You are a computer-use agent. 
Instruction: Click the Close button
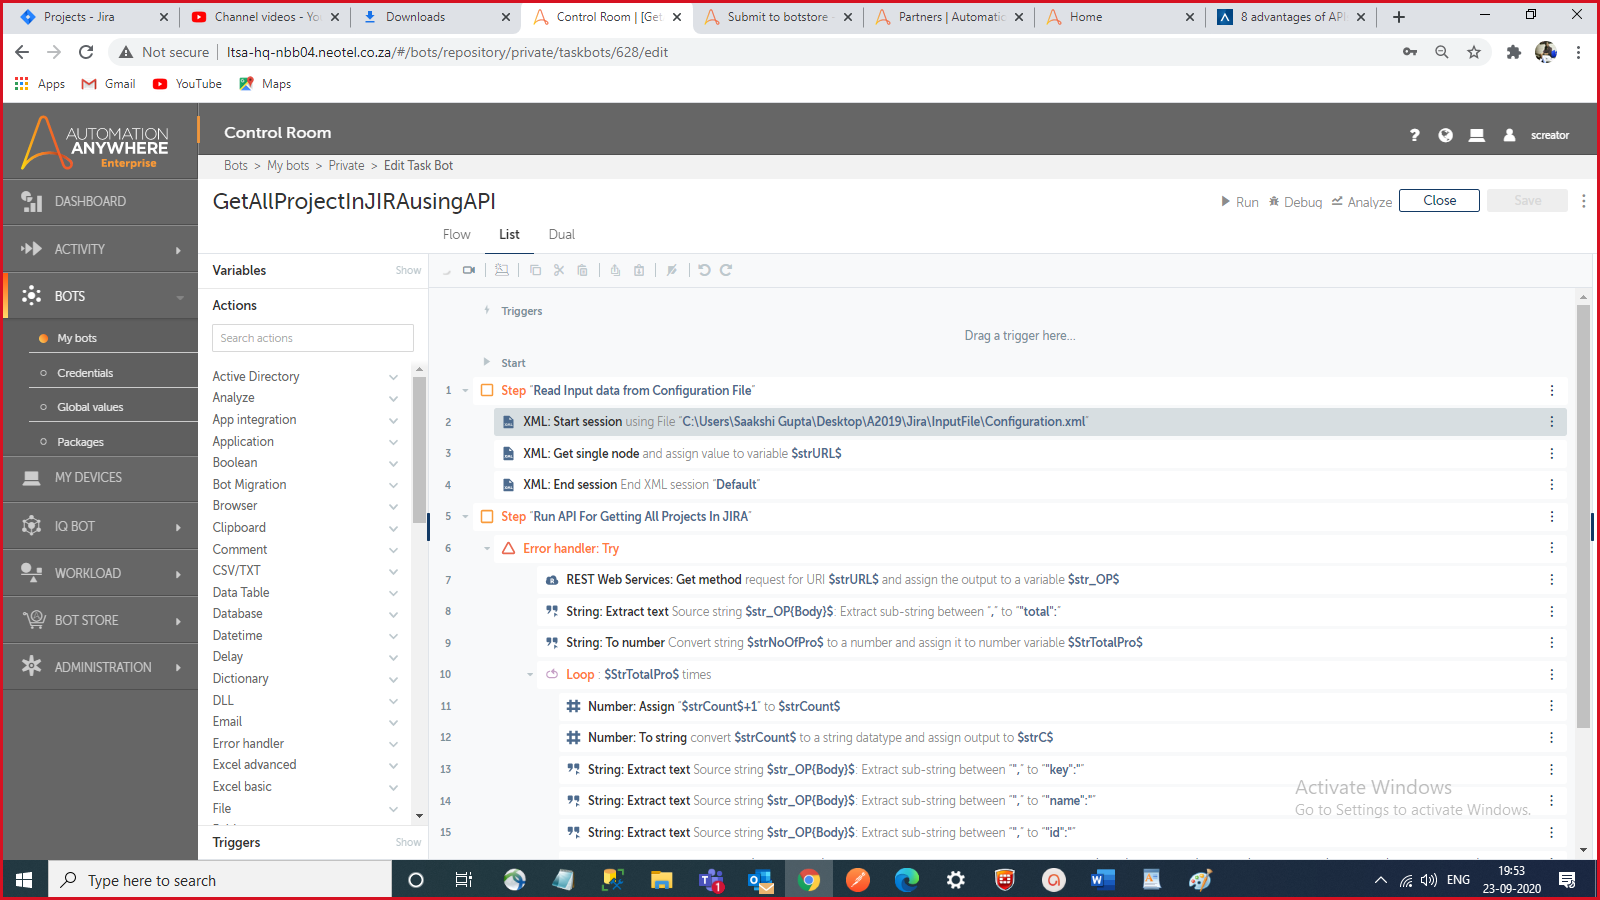click(1439, 201)
